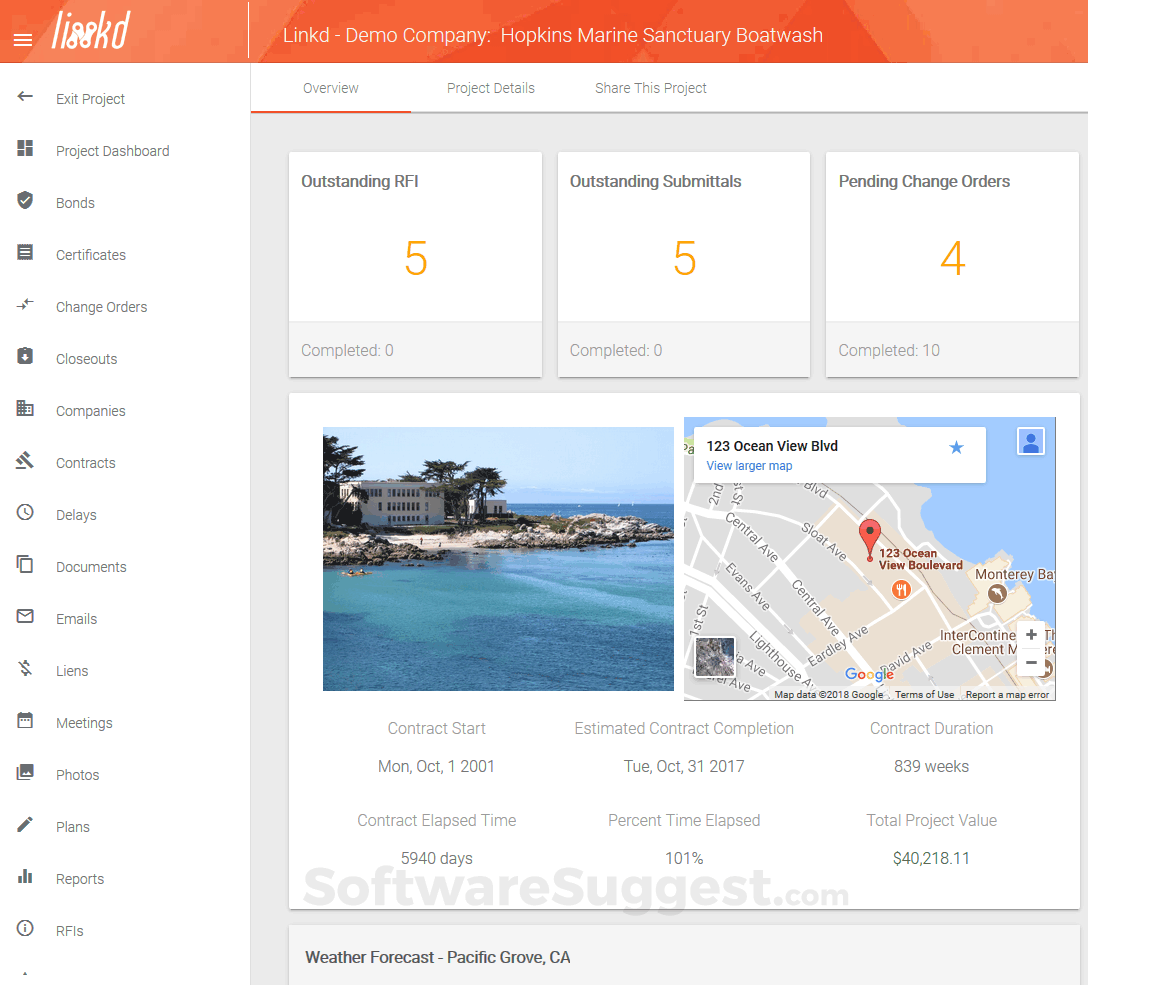Exit the project via sidebar link
Image resolution: width=1152 pixels, height=985 pixels.
(90, 98)
